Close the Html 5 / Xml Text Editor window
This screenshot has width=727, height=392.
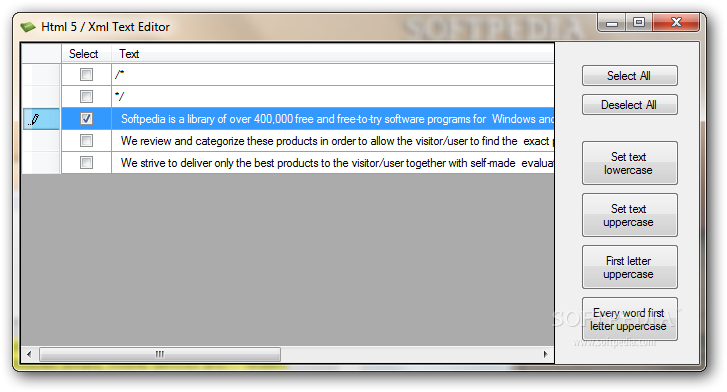[676, 22]
